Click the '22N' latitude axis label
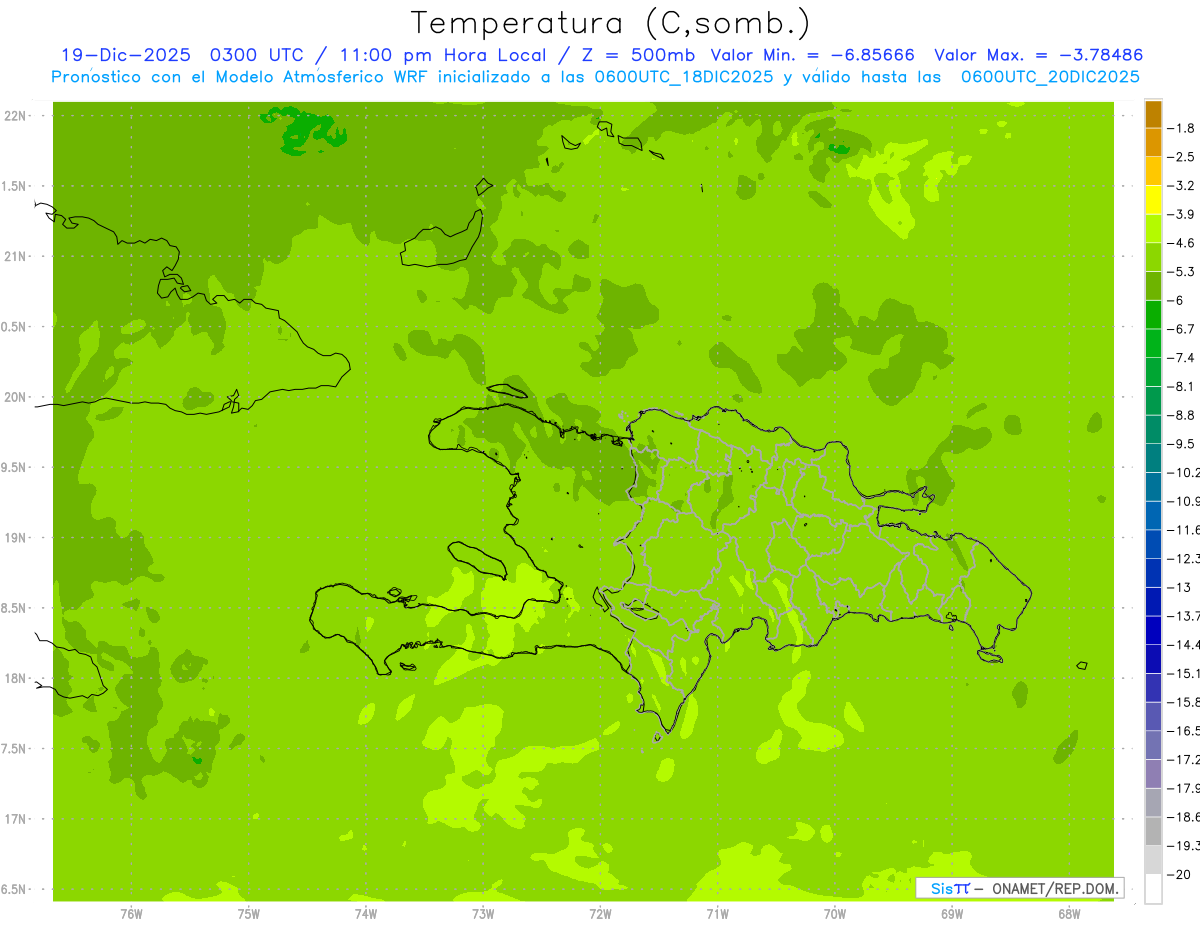1200x927 pixels. [16, 116]
